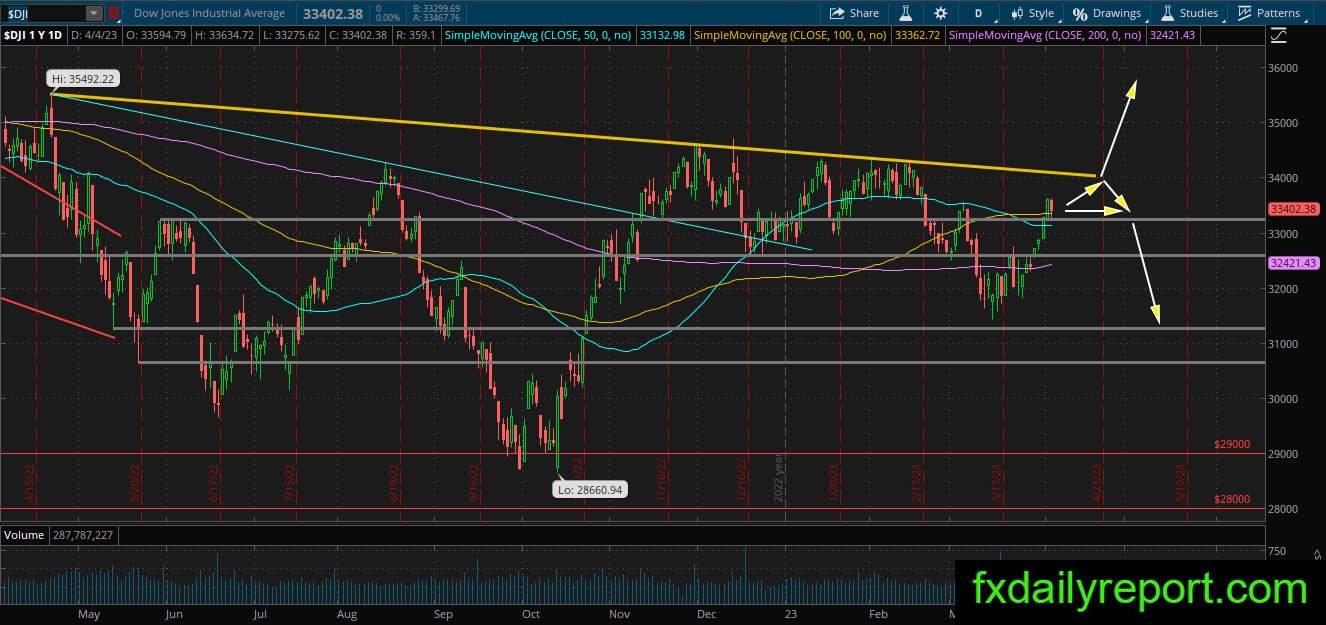The width and height of the screenshot is (1326, 625).
Task: Open the Style menu
Action: [1033, 13]
